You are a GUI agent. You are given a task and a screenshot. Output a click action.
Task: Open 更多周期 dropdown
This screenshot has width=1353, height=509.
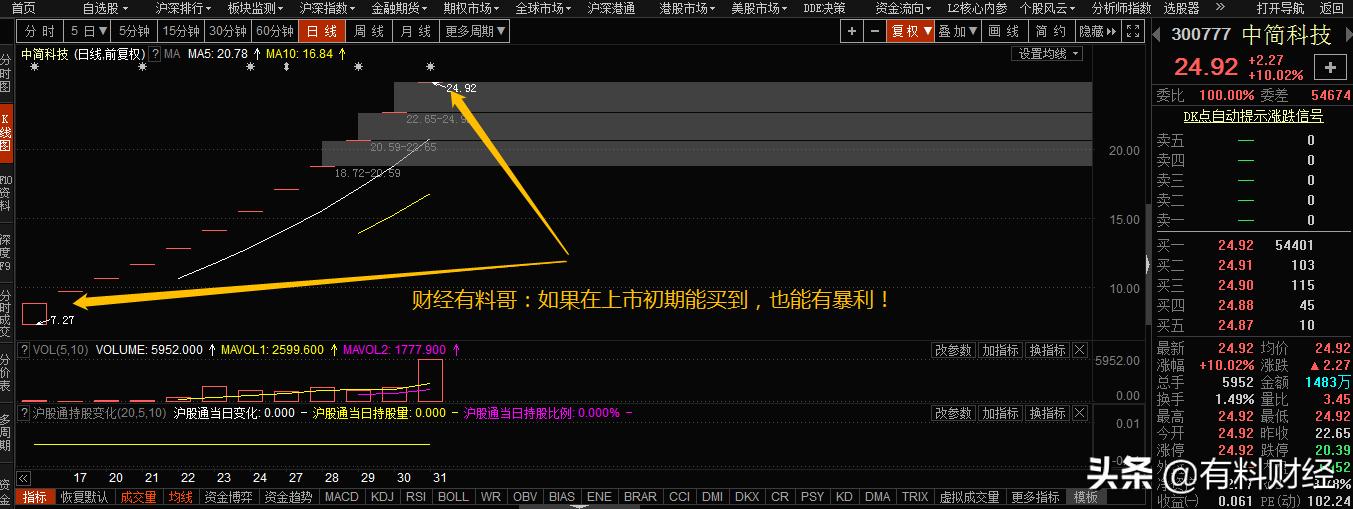[x=475, y=31]
